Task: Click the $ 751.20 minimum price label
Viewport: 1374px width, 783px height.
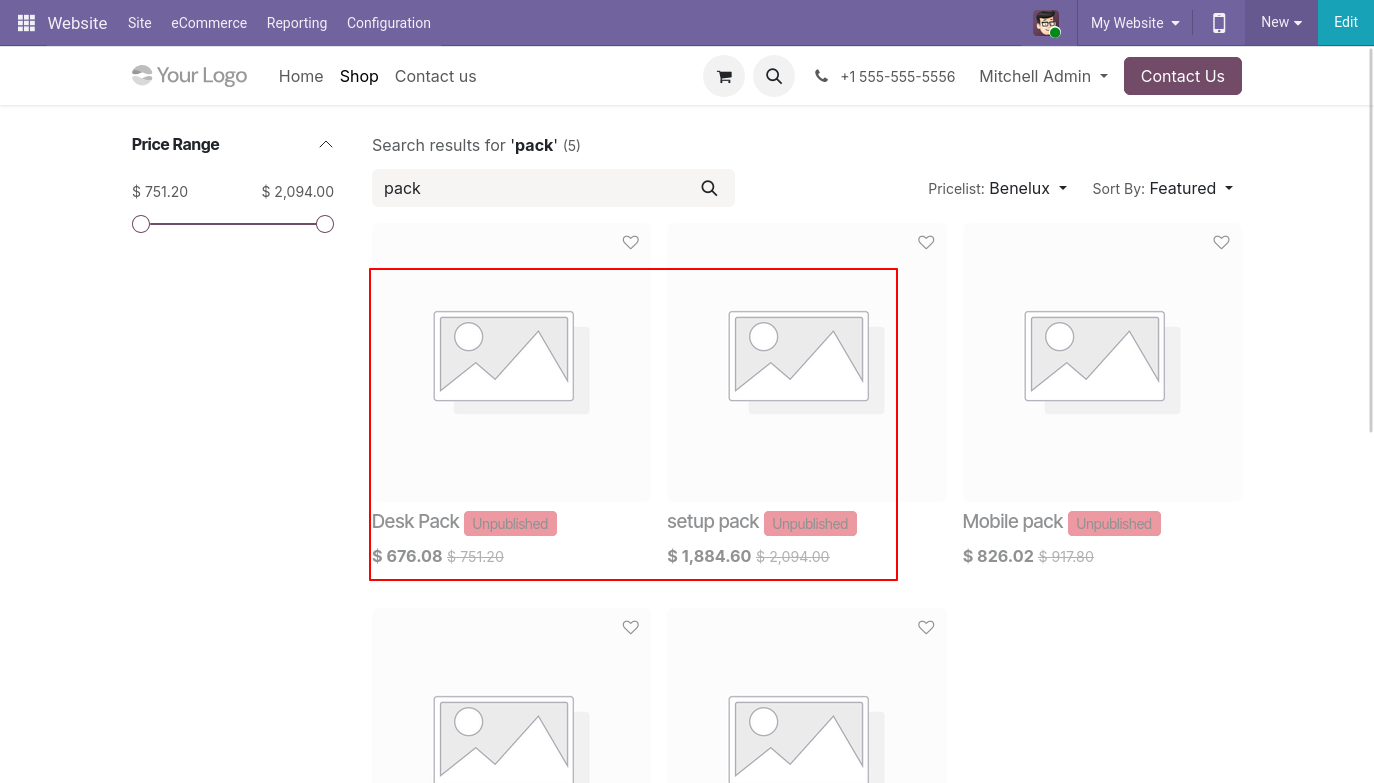Action: (160, 192)
